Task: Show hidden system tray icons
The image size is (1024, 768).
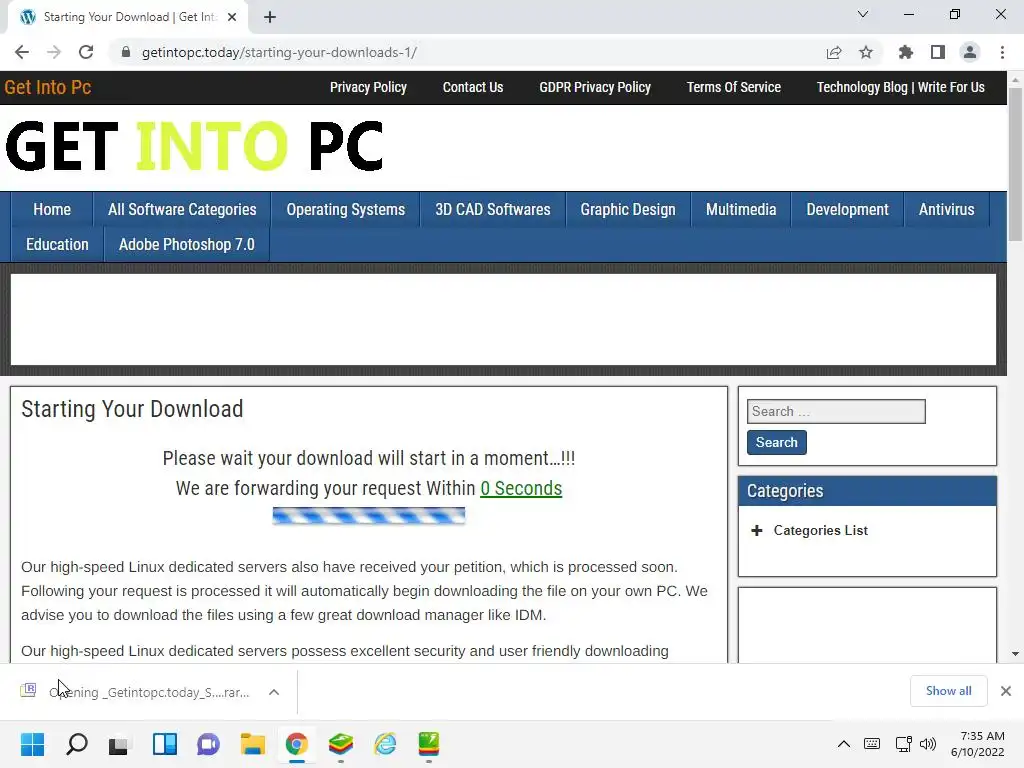Action: pos(844,744)
